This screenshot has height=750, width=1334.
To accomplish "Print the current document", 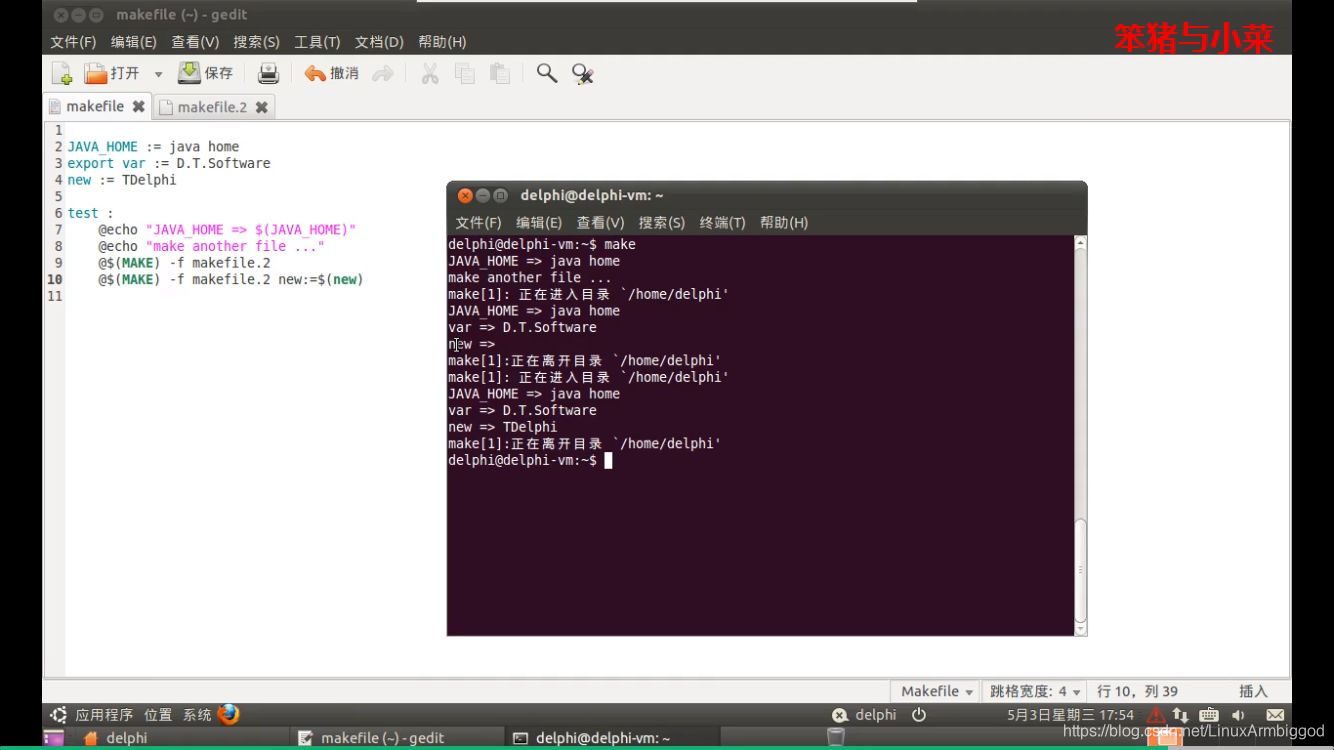I will pos(268,73).
